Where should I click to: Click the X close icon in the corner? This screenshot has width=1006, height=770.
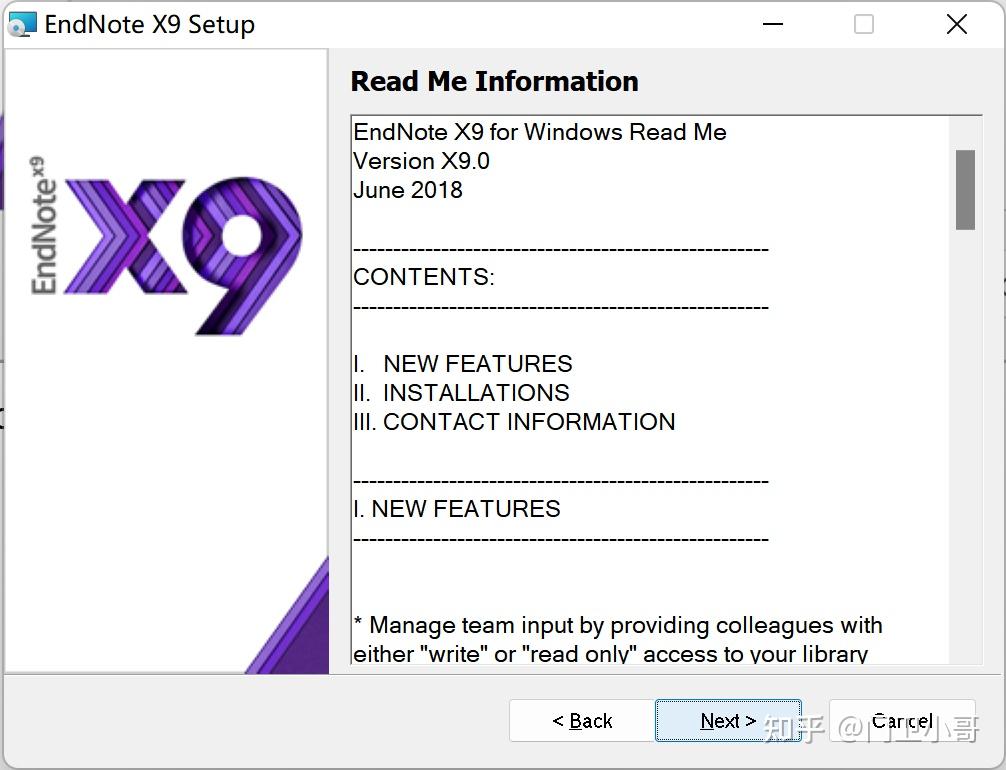click(956, 23)
